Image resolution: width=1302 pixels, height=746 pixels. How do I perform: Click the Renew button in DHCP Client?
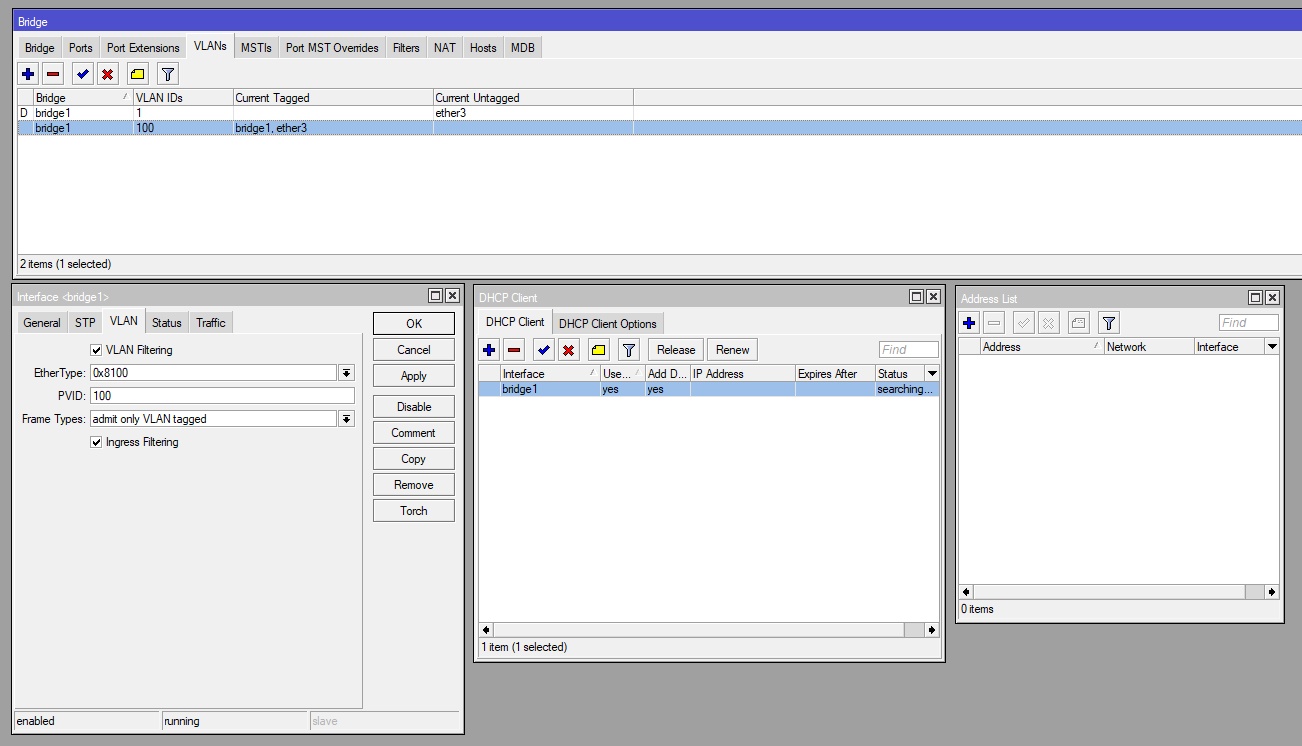tap(732, 350)
